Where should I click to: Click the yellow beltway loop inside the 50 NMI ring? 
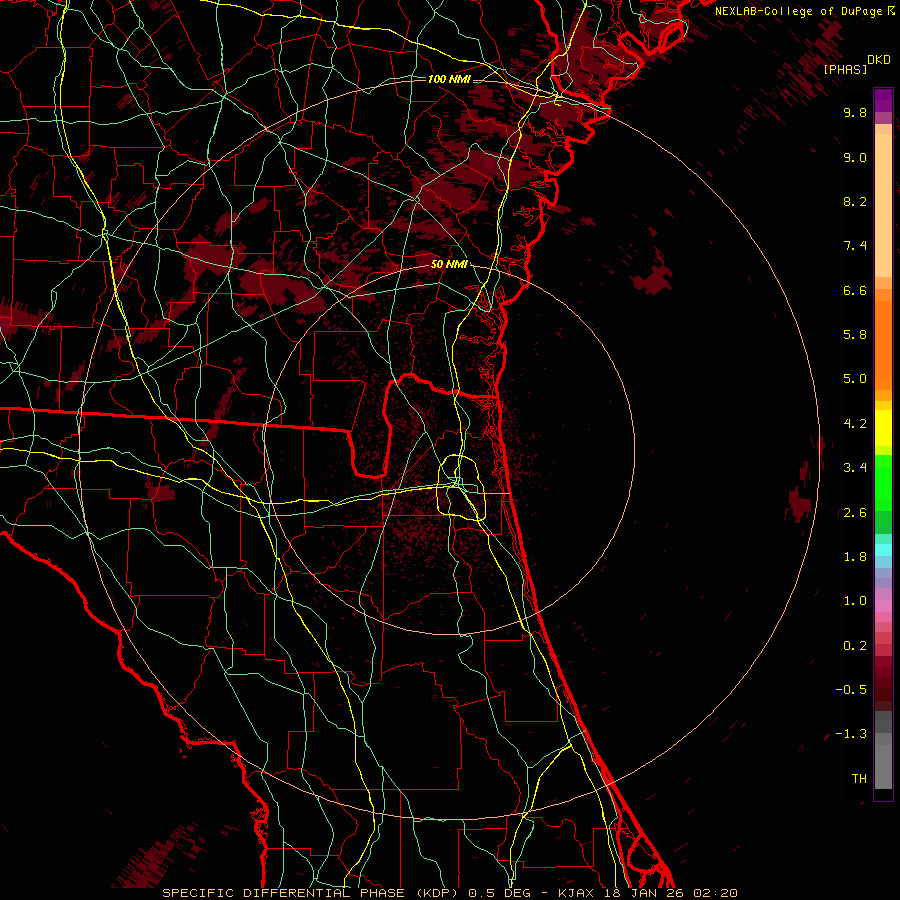[461, 487]
